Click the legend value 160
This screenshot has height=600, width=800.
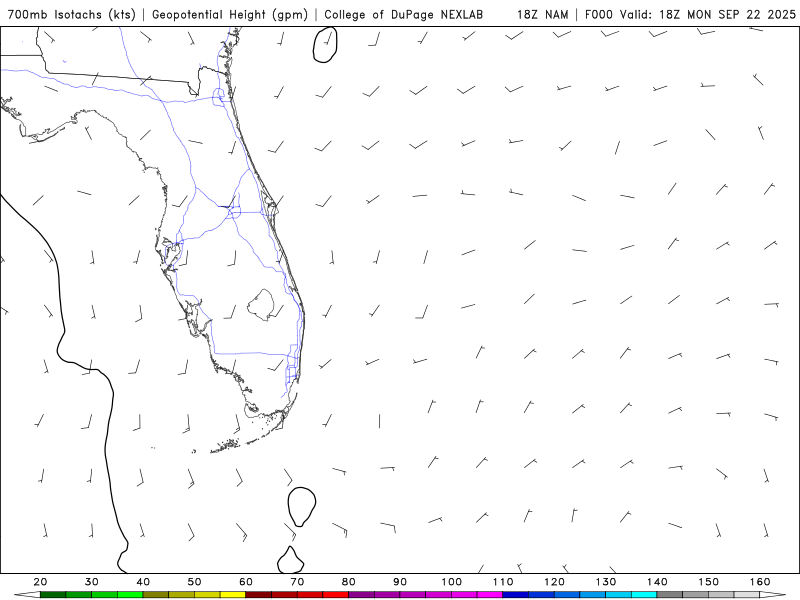760,582
